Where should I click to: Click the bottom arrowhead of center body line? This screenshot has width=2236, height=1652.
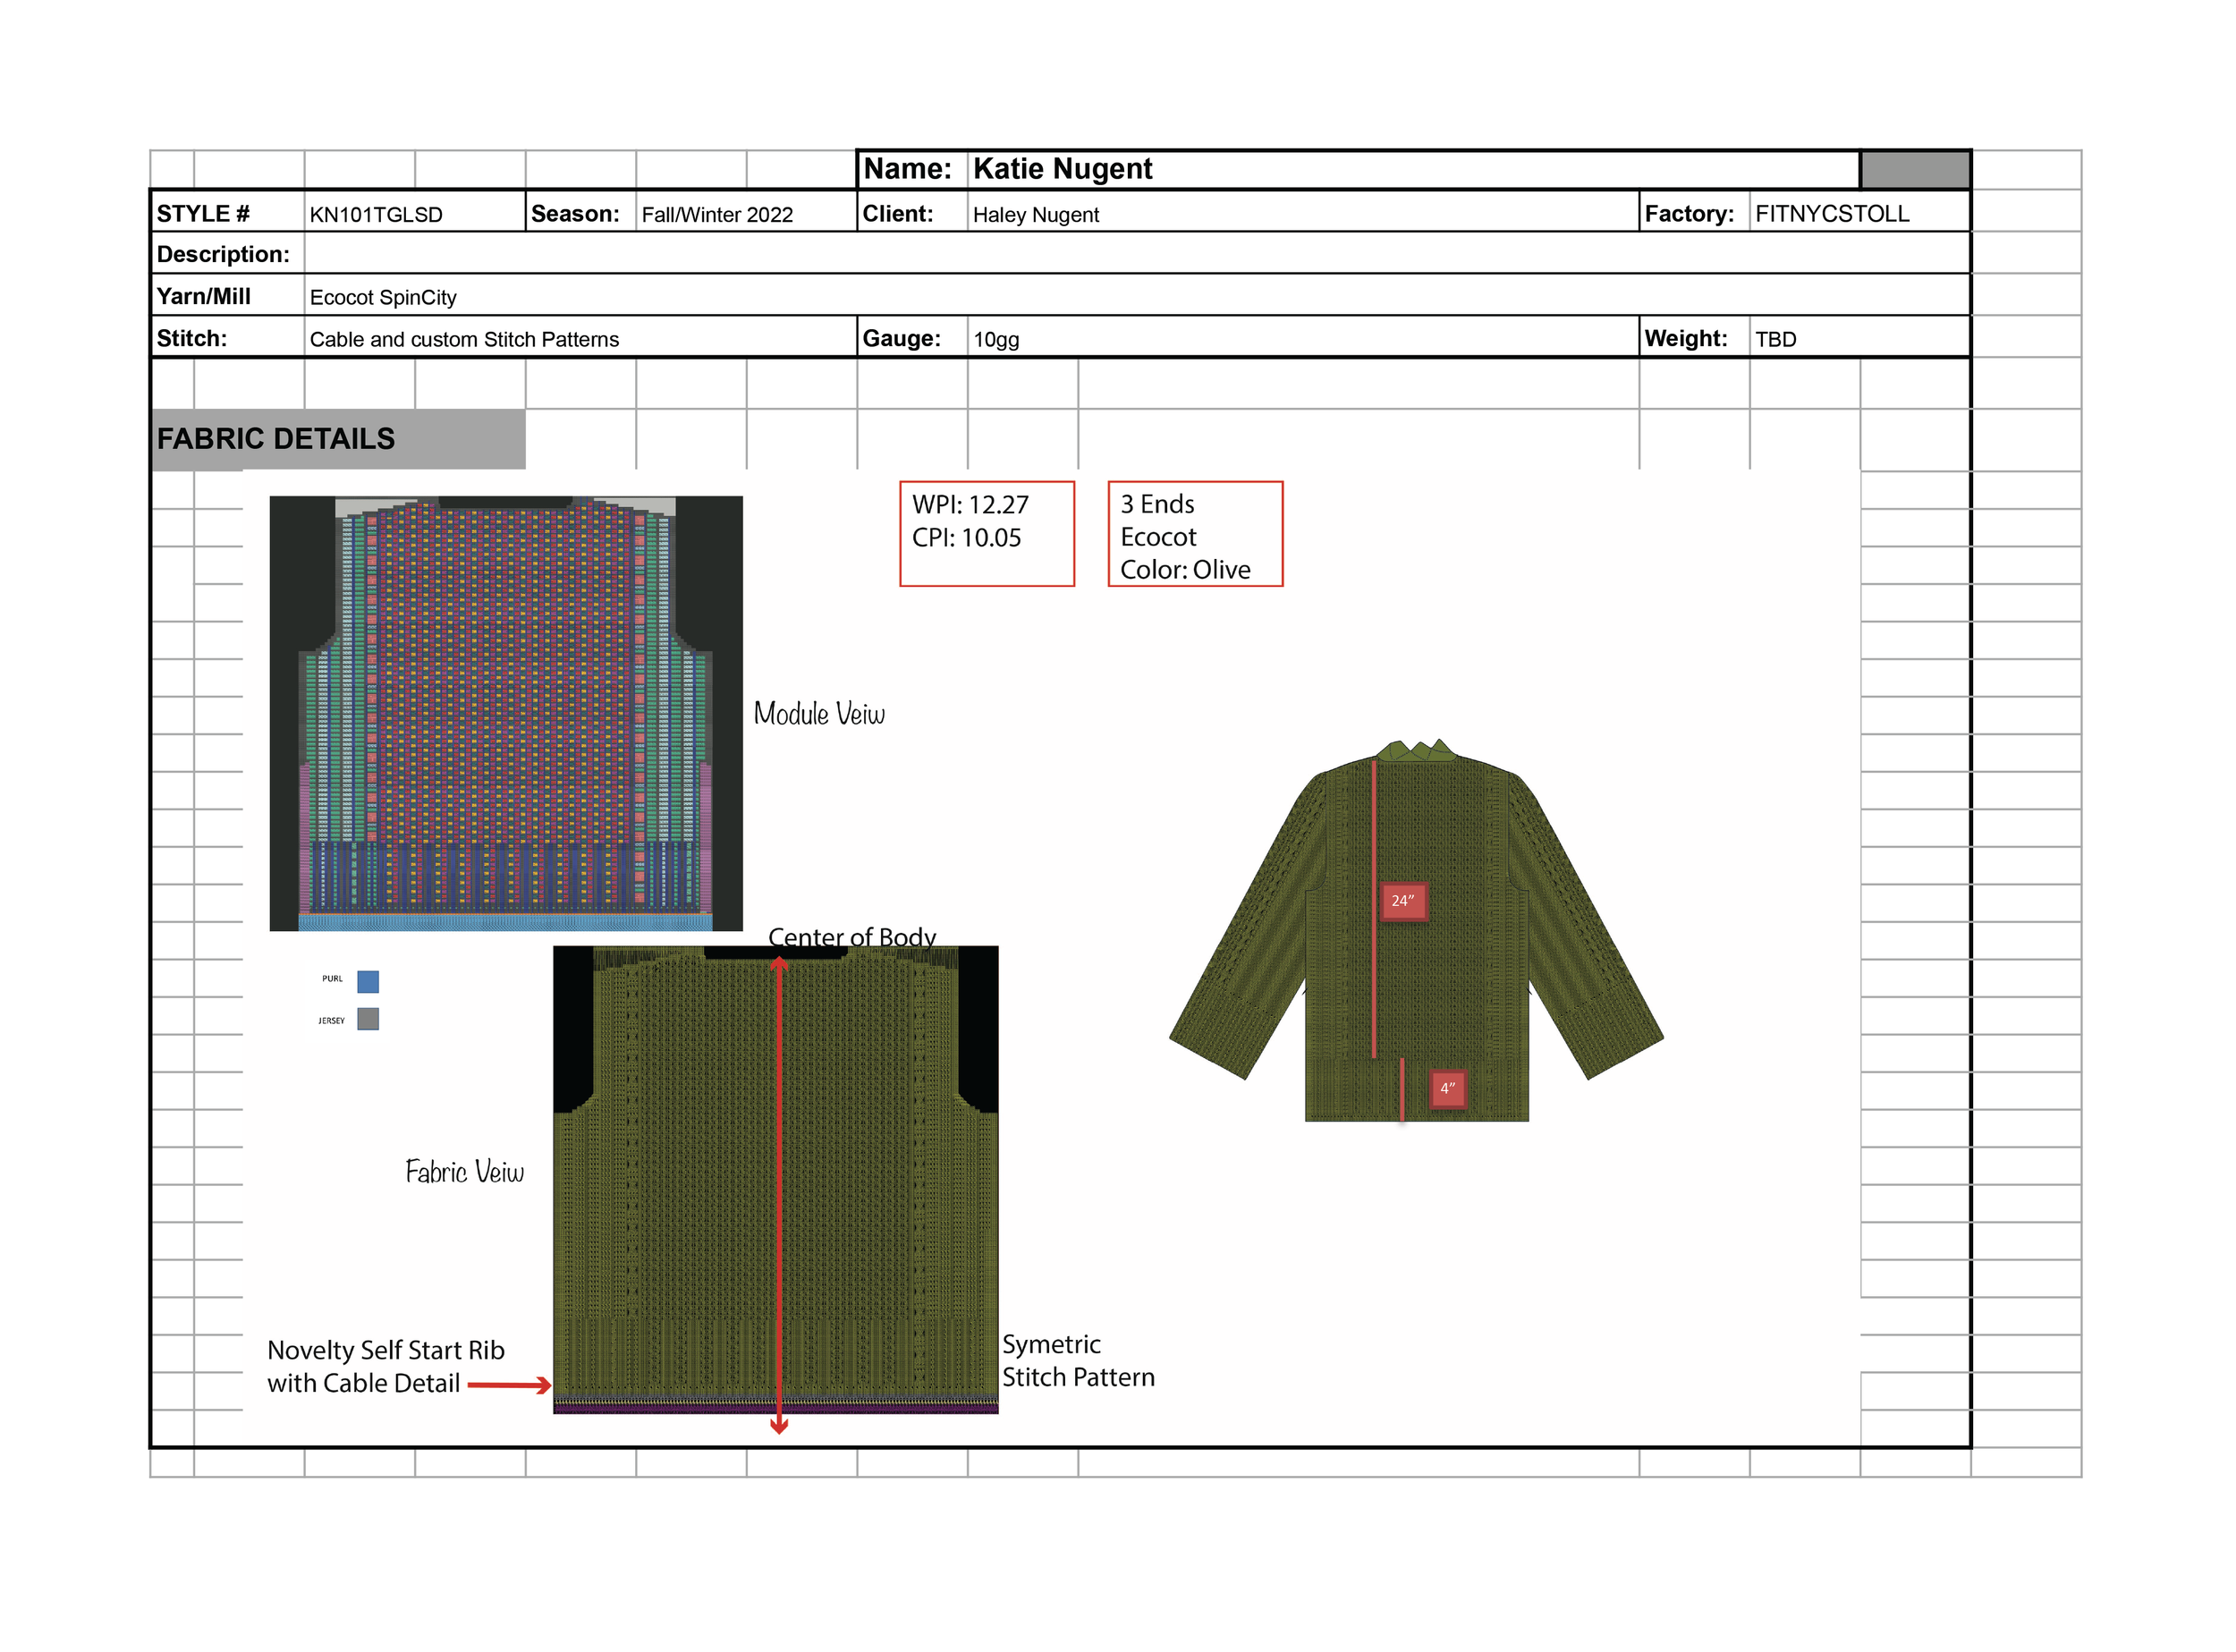[x=779, y=1426]
